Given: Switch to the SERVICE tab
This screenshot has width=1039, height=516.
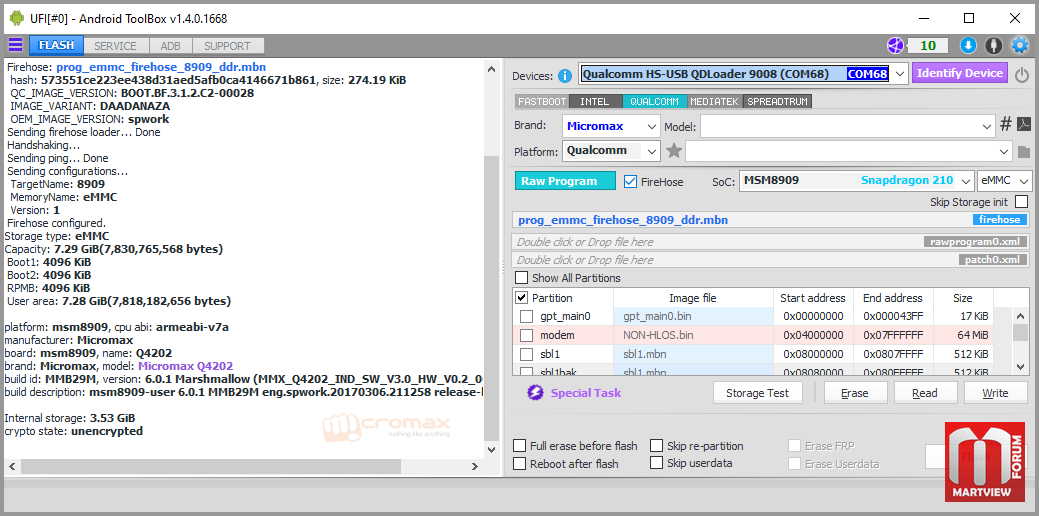Looking at the screenshot, I should (x=115, y=46).
